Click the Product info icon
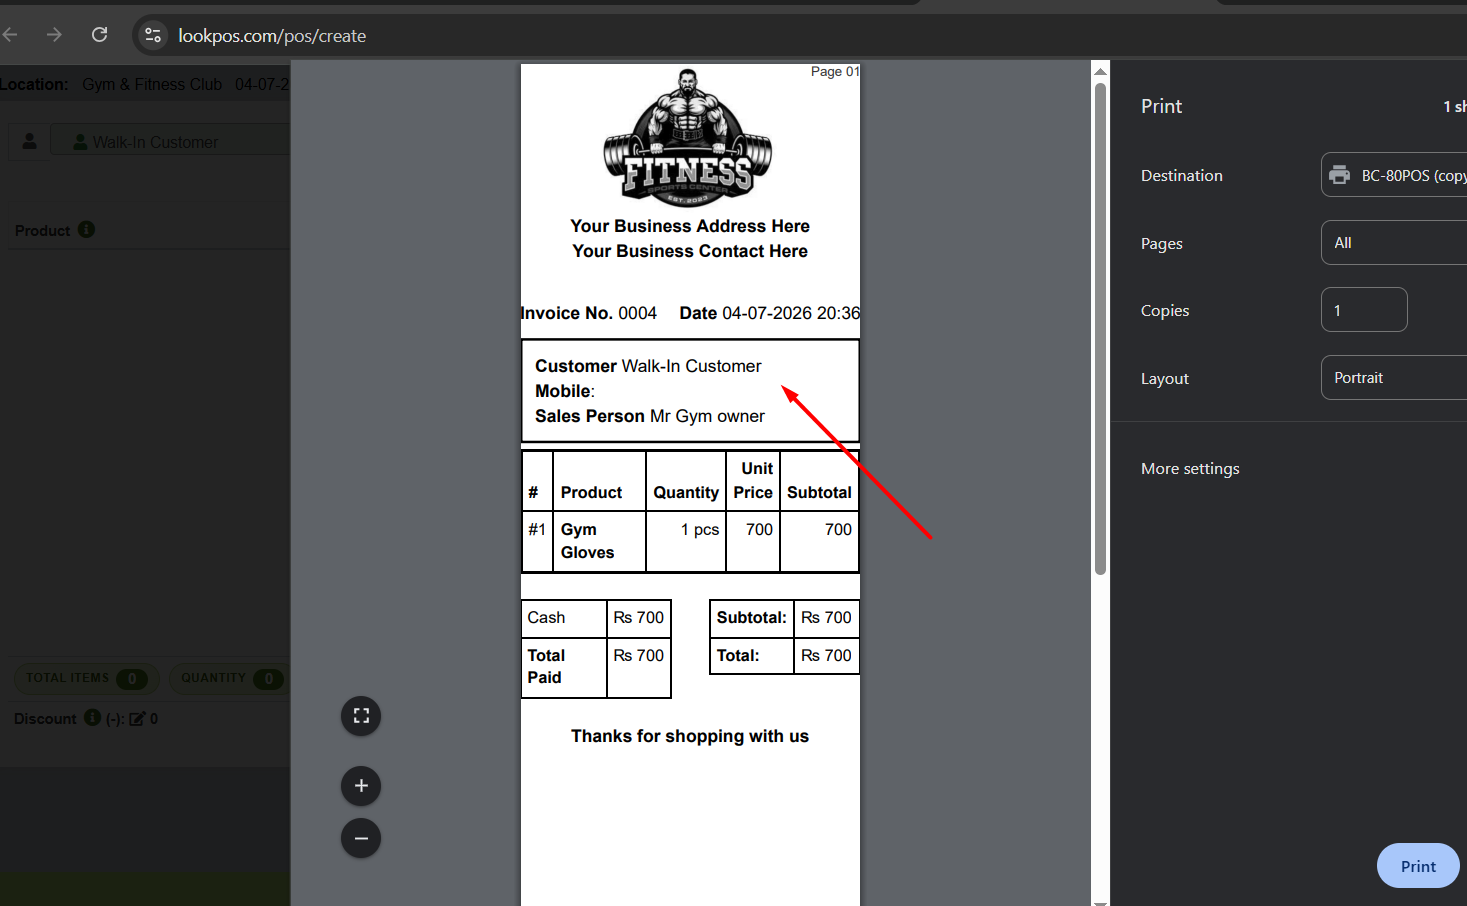This screenshot has height=906, width=1467. pyautogui.click(x=86, y=229)
